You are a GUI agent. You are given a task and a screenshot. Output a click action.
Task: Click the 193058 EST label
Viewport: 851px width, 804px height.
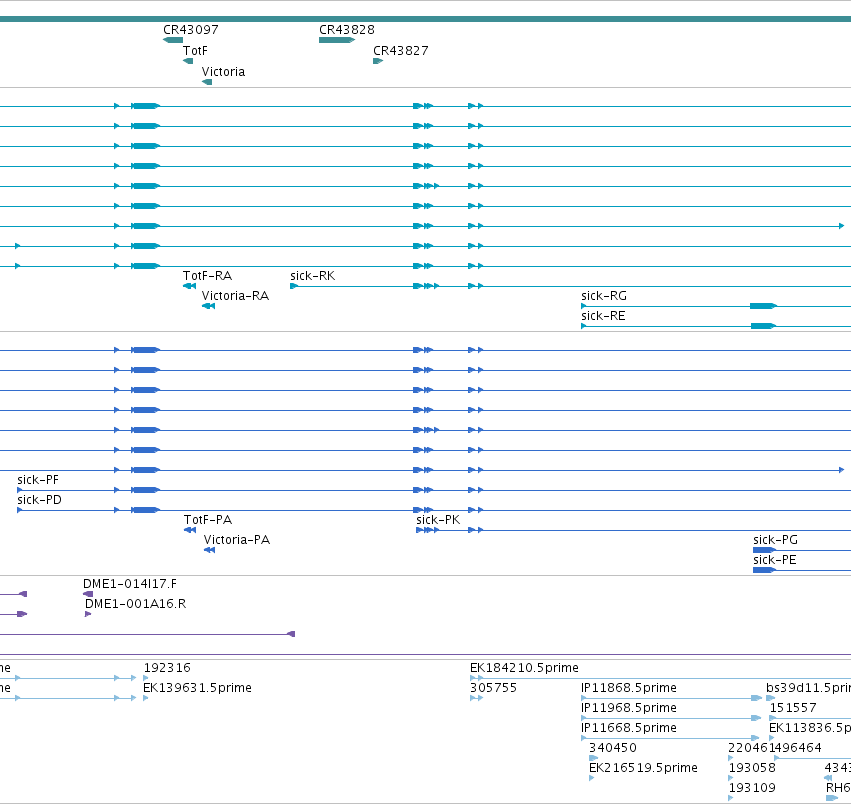point(752,768)
